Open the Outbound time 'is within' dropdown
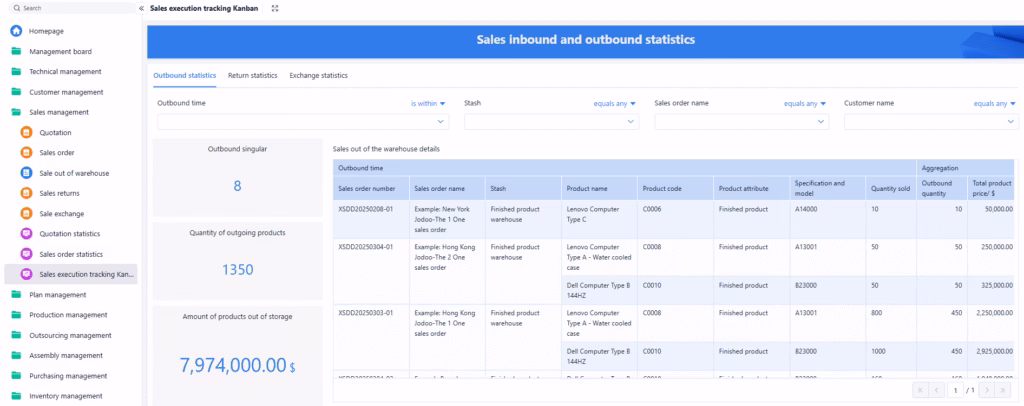 429,103
